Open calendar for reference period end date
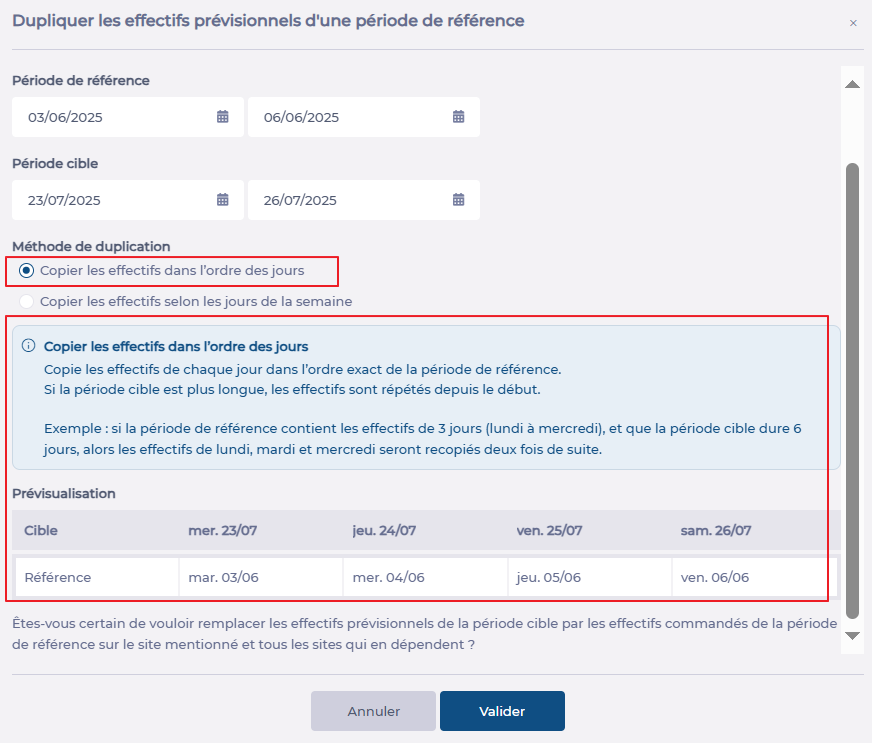Image resolution: width=872 pixels, height=743 pixels. pyautogui.click(x=459, y=117)
